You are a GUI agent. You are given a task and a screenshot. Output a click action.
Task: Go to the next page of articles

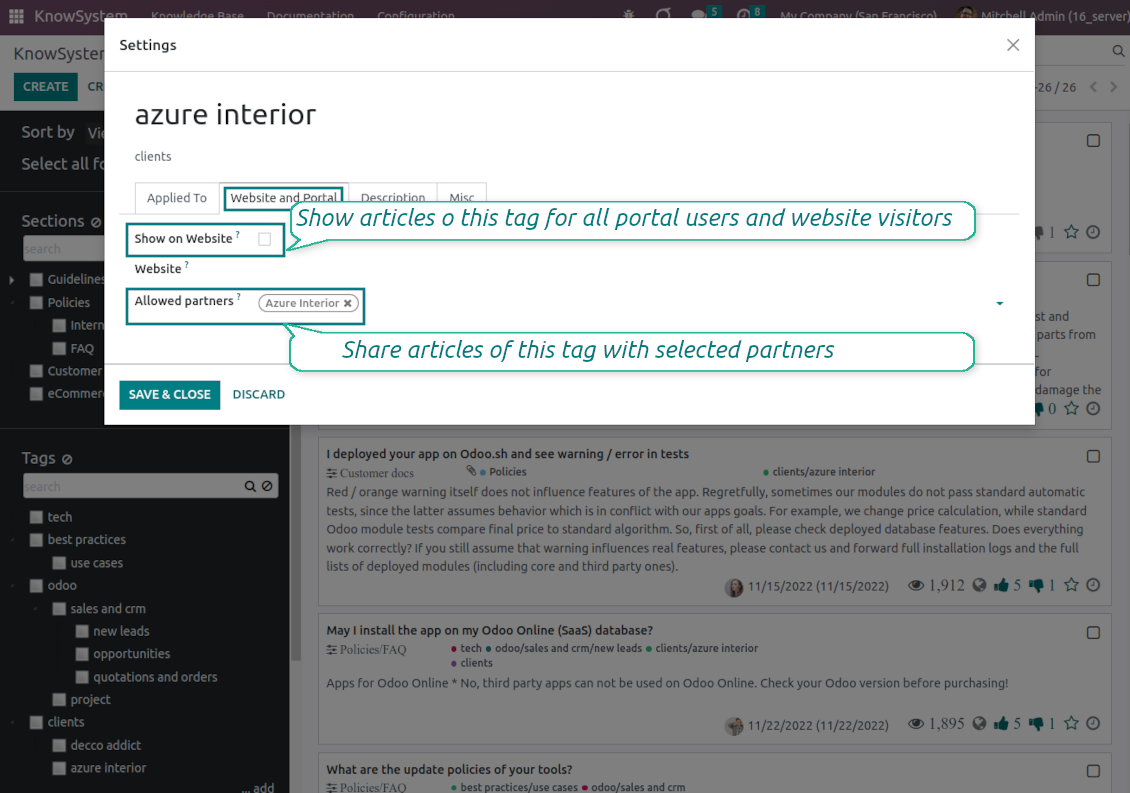pyautogui.click(x=1113, y=87)
